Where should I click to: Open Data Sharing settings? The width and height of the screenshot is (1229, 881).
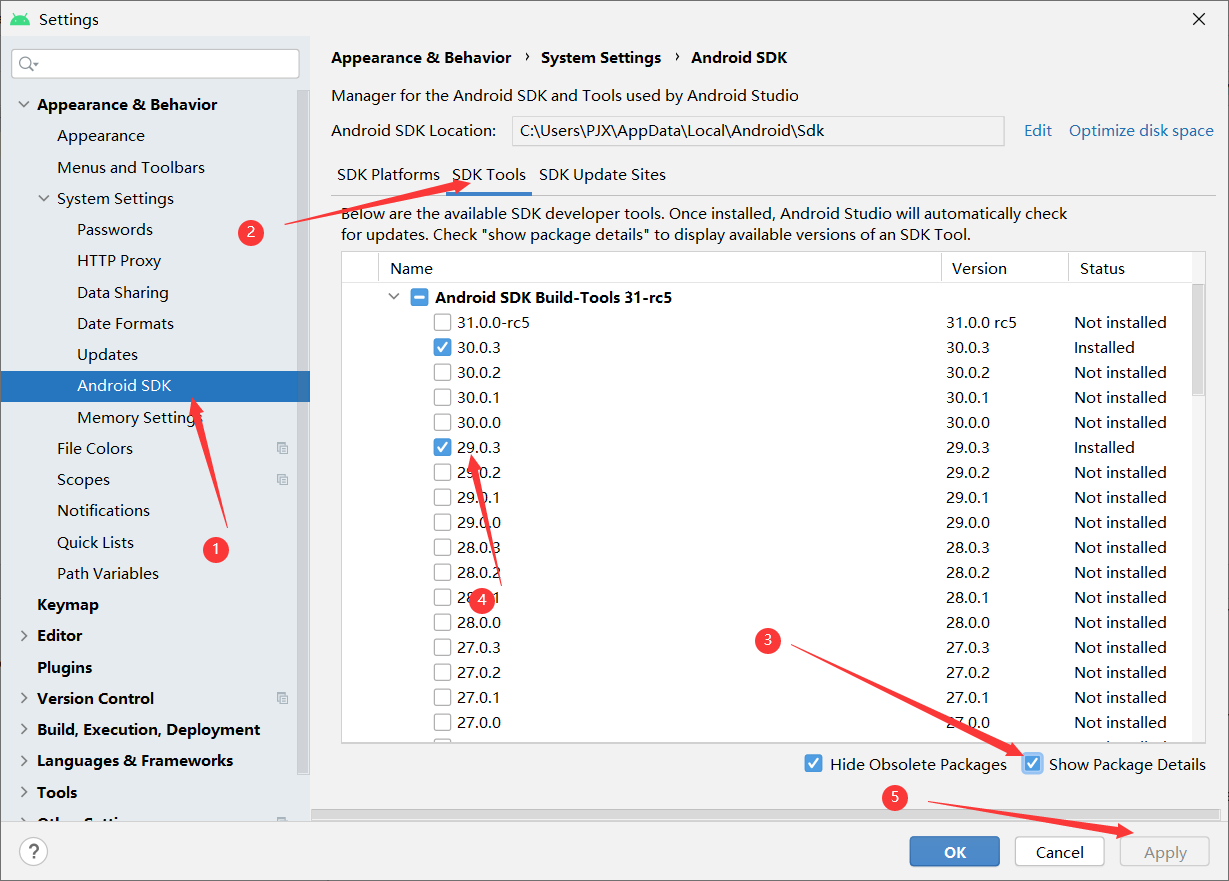click(123, 293)
